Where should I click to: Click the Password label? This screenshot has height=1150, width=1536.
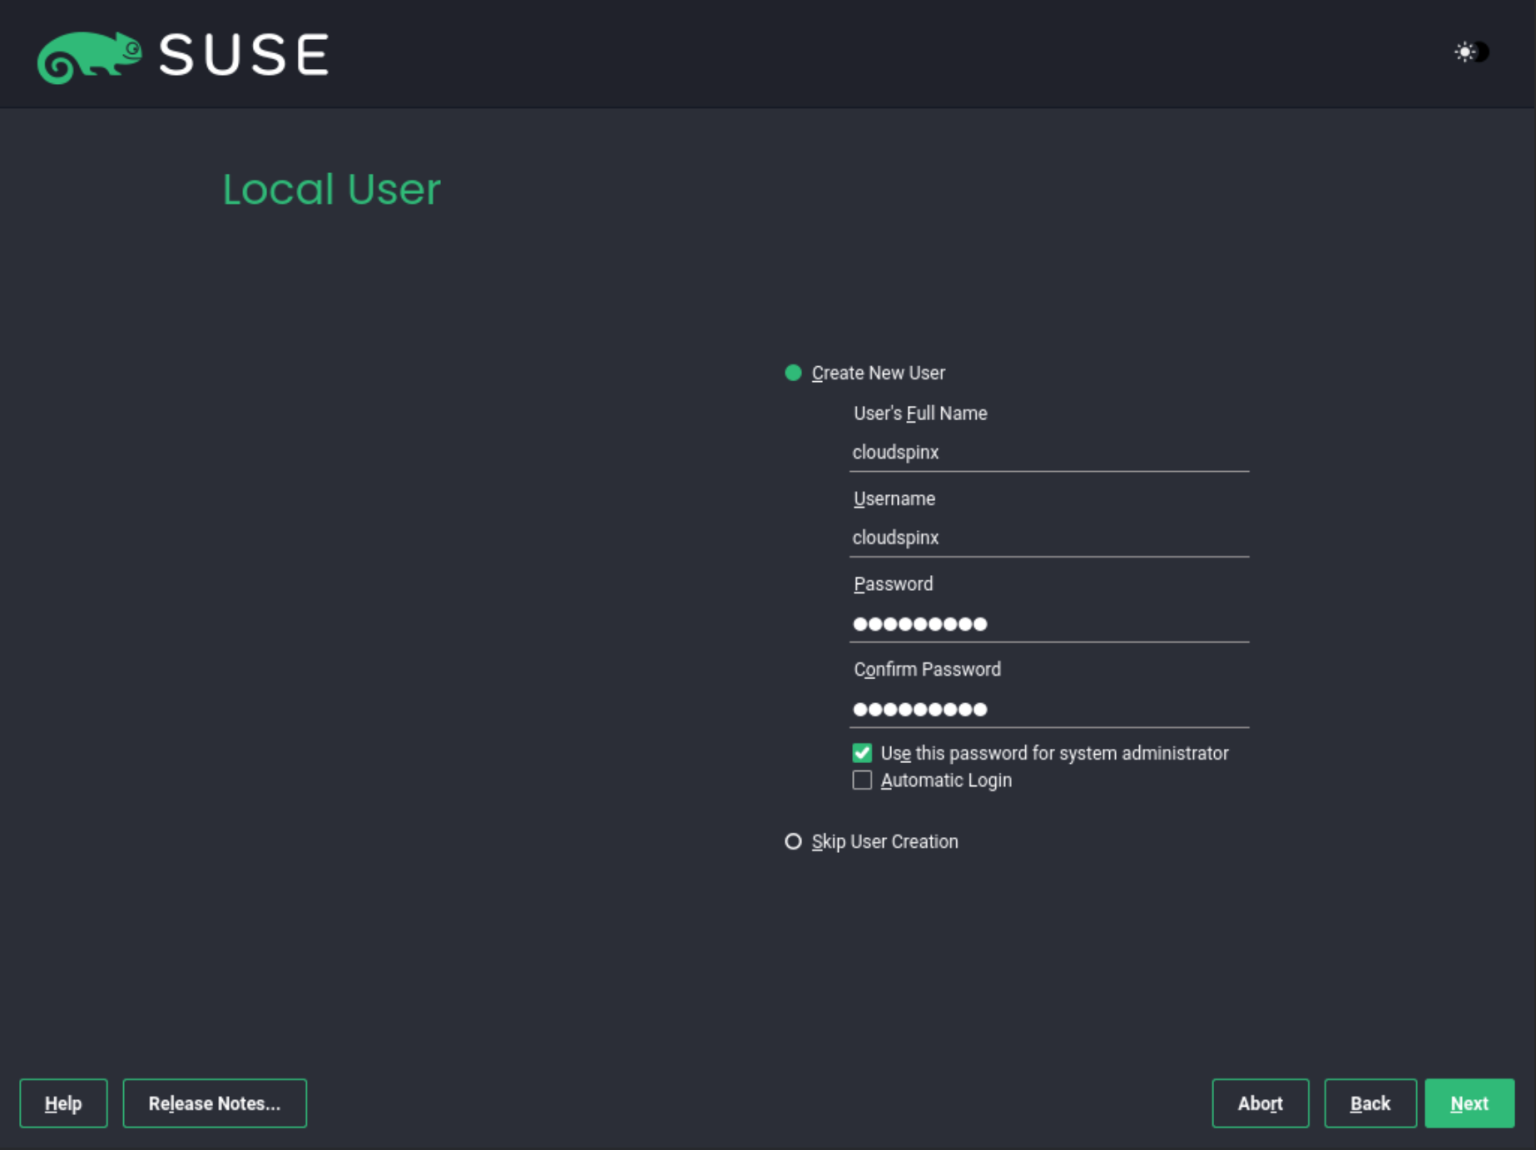[x=892, y=584]
